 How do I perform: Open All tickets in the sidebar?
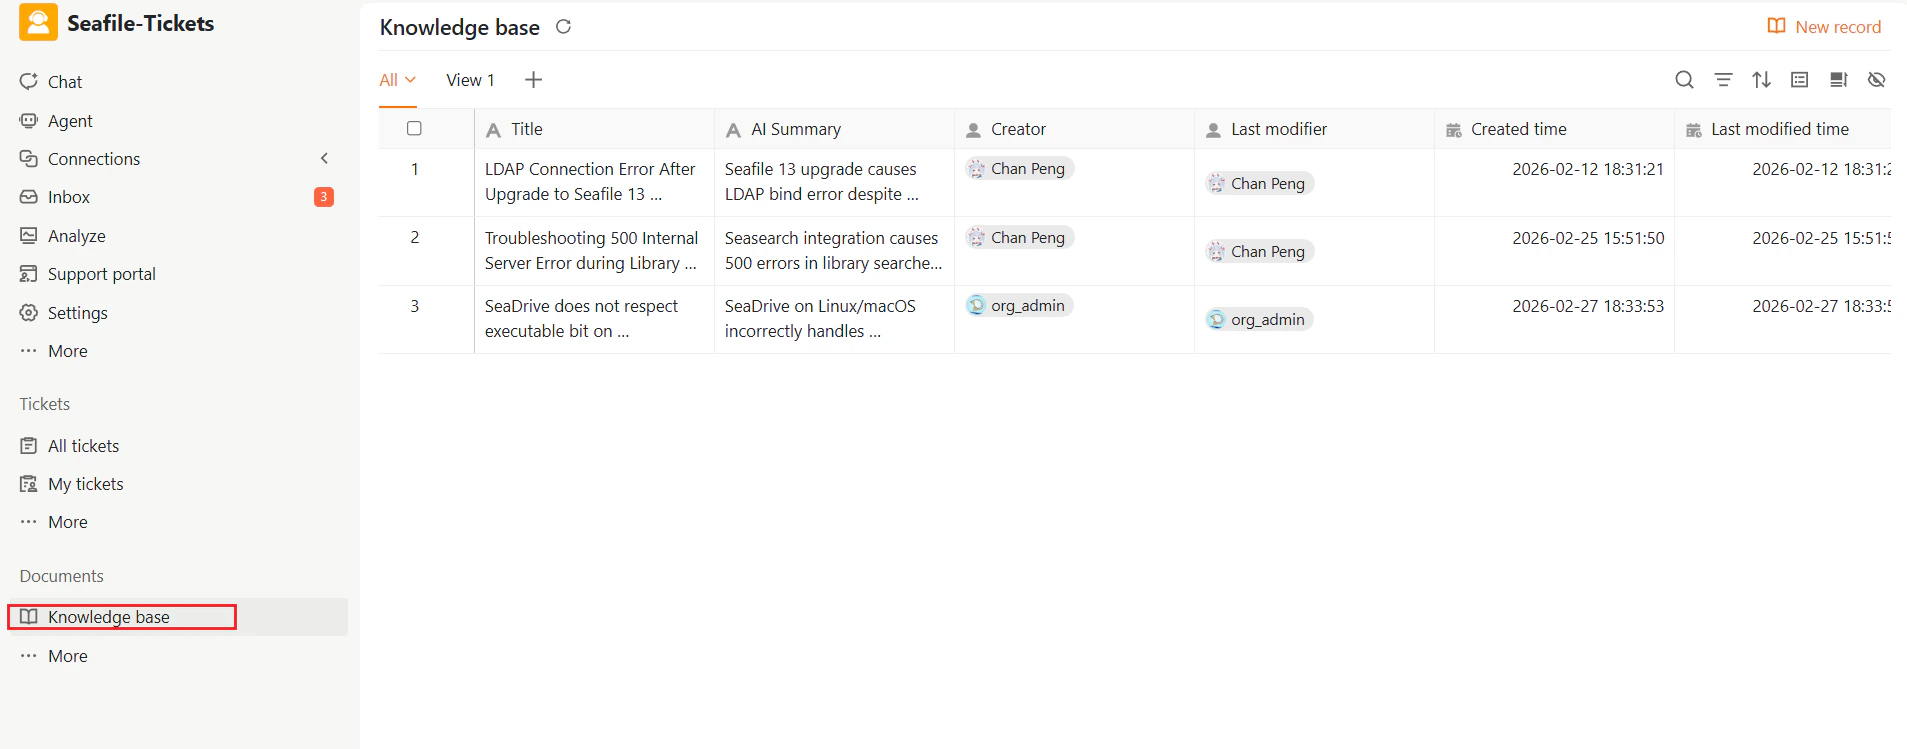pyautogui.click(x=84, y=446)
